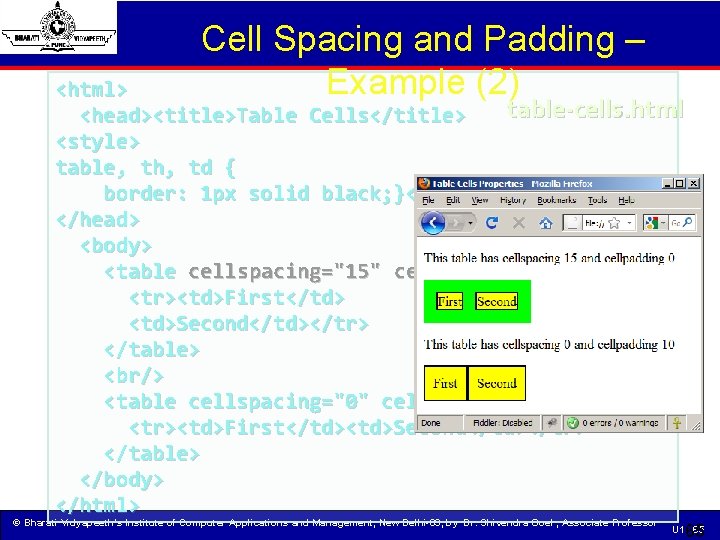720x540 pixels.
Task: Click the Firefox logo in the title bar
Action: pyautogui.click(x=424, y=184)
